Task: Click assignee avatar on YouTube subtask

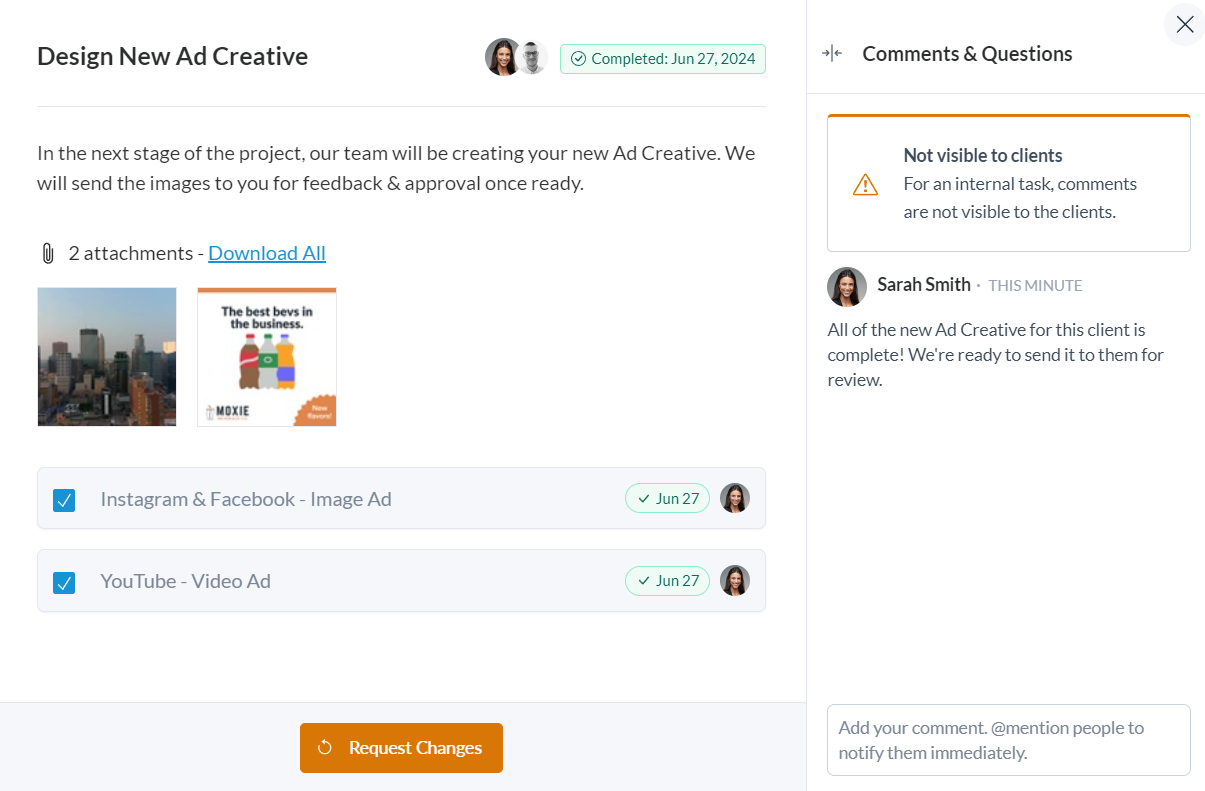Action: click(735, 581)
